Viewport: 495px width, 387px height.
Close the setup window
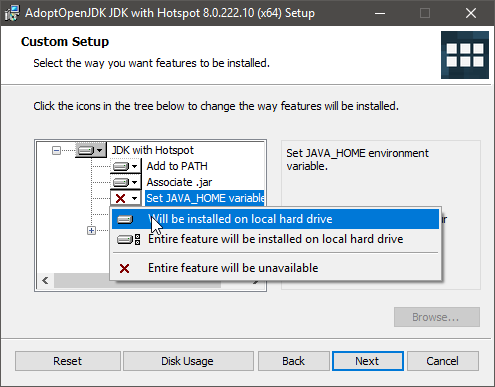click(x=471, y=13)
